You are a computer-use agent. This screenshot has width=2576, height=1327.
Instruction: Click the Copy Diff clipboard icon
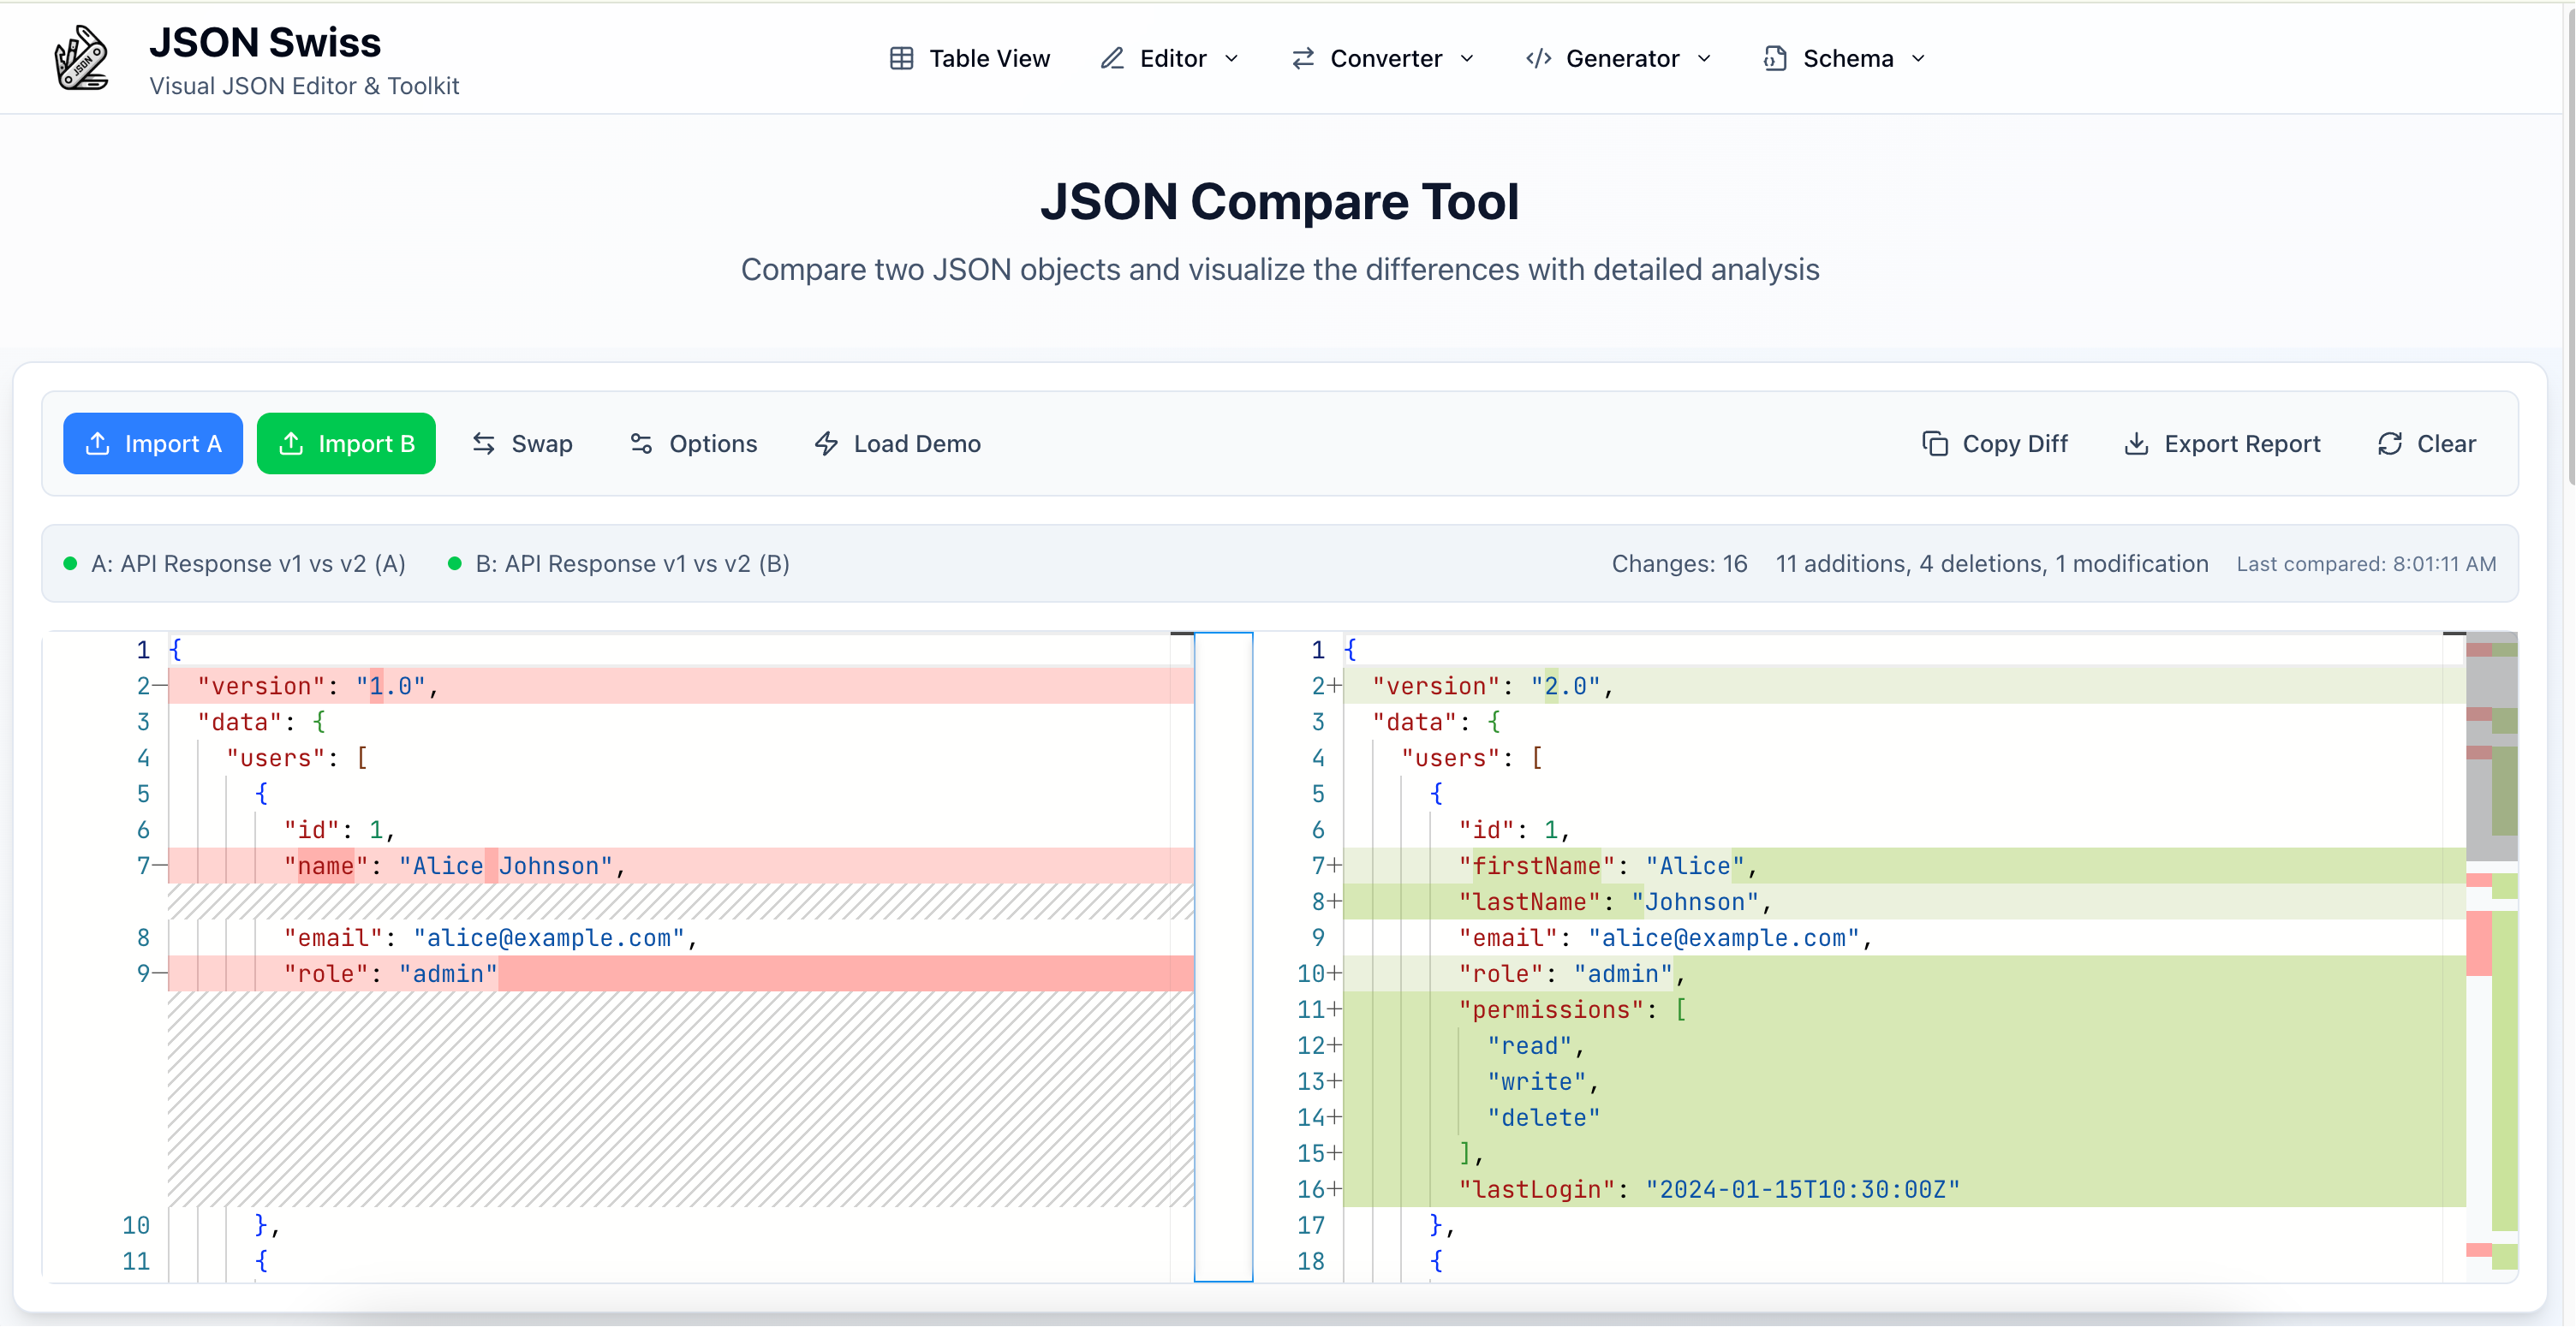[x=1935, y=444]
